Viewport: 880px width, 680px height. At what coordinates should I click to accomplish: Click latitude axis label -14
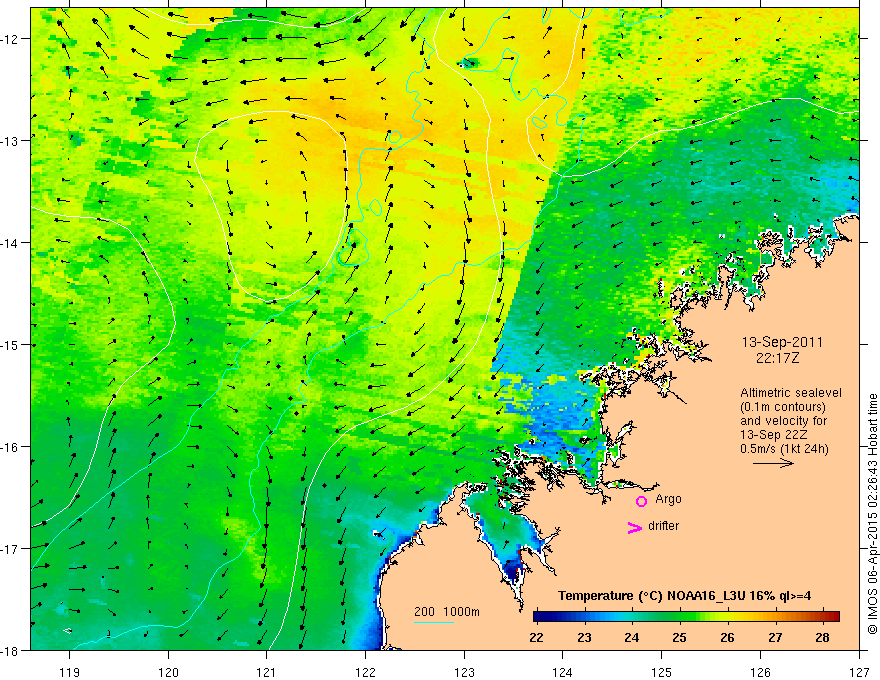coord(10,243)
